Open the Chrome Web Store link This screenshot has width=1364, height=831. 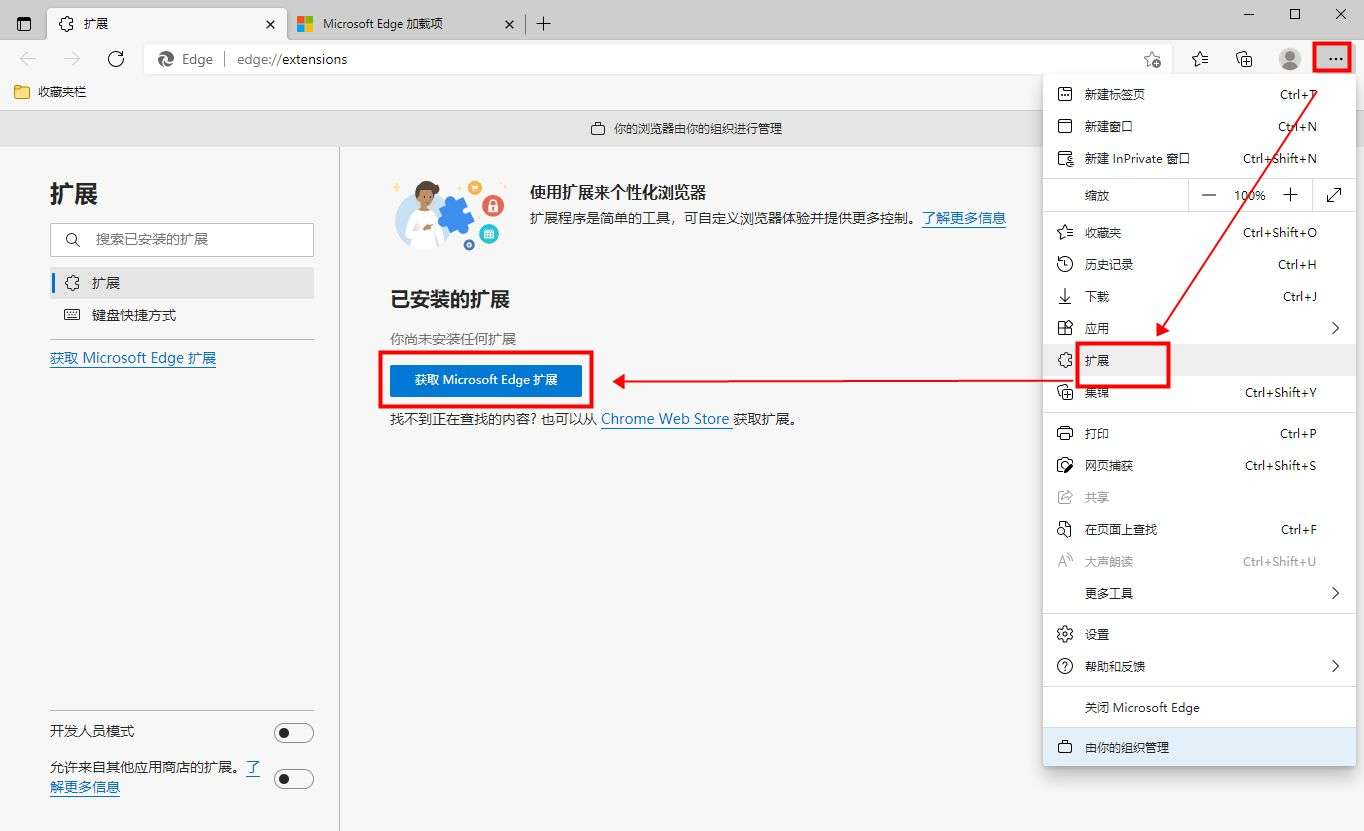[x=665, y=419]
